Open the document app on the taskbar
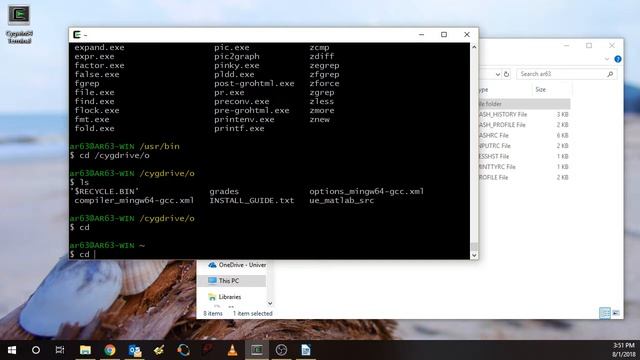This screenshot has height=360, width=640. (306, 350)
